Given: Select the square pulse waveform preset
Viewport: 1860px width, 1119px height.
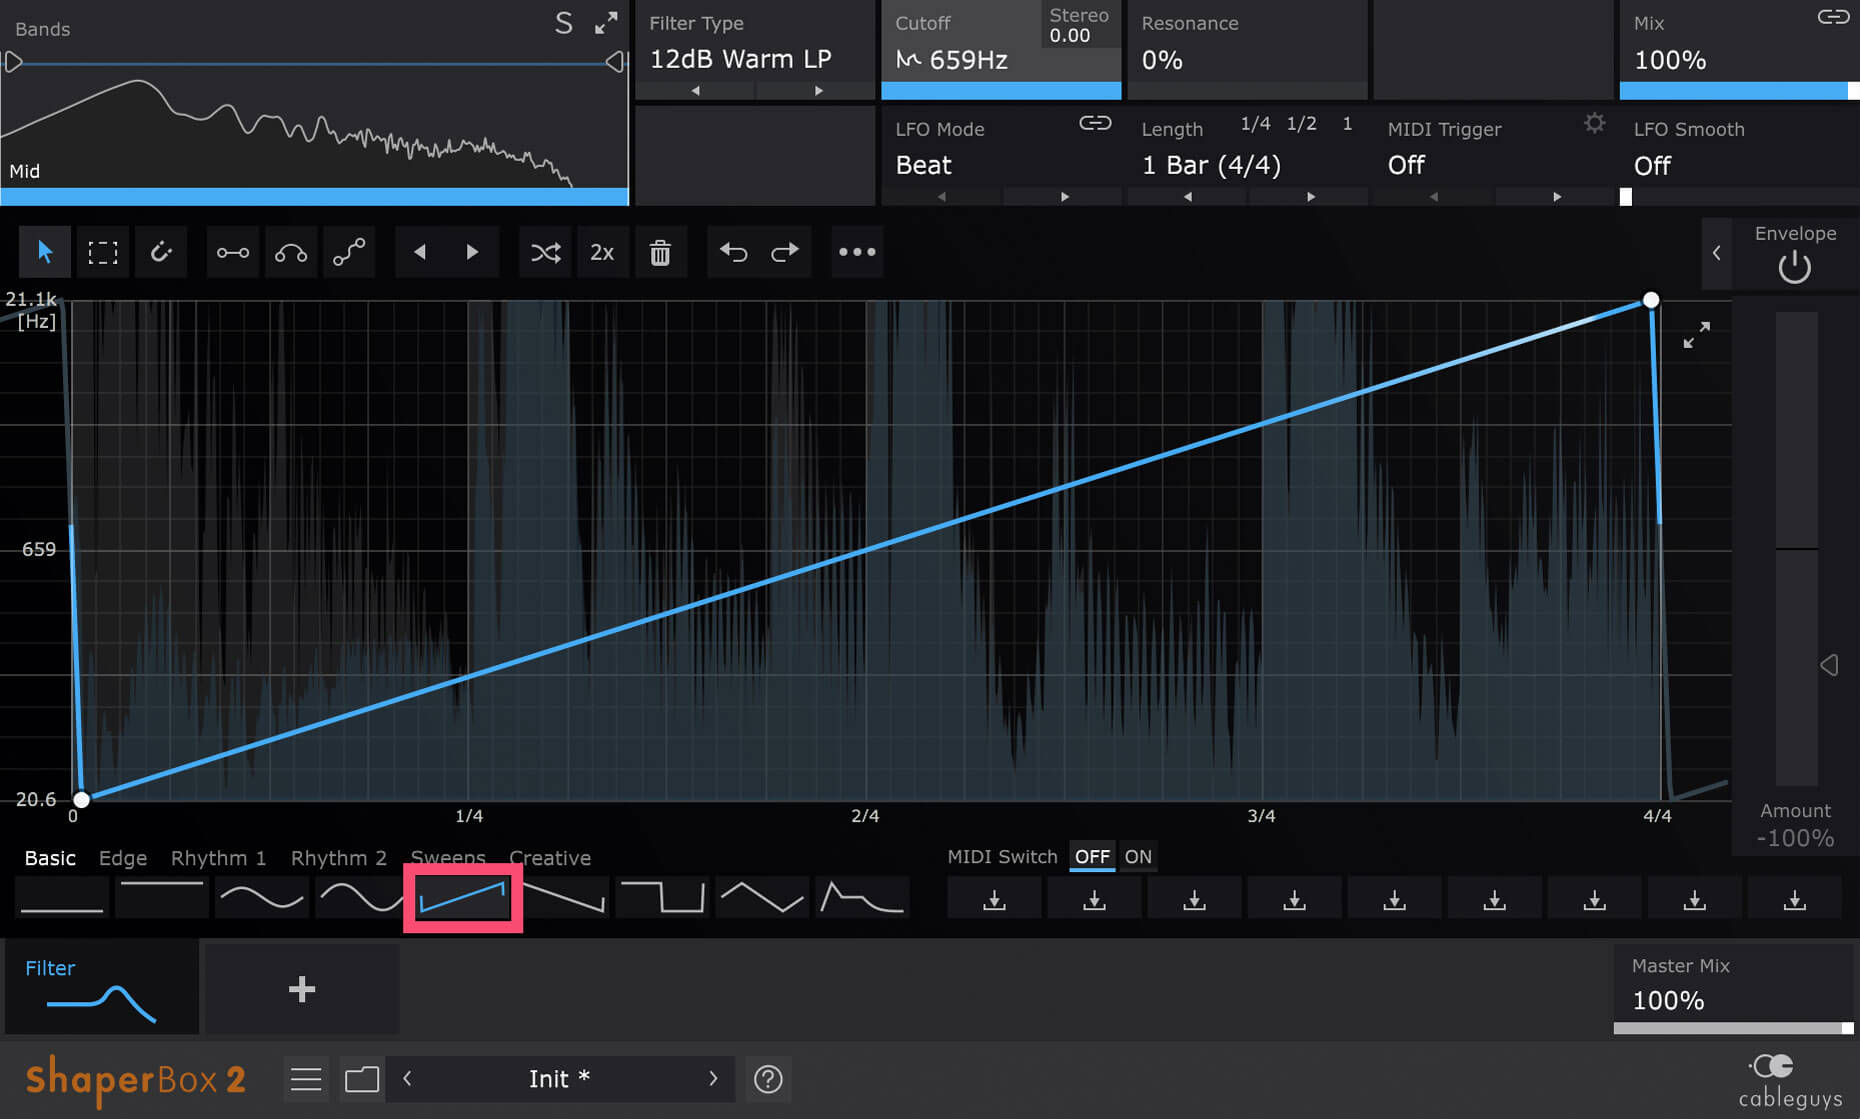Looking at the screenshot, I should click(x=662, y=897).
